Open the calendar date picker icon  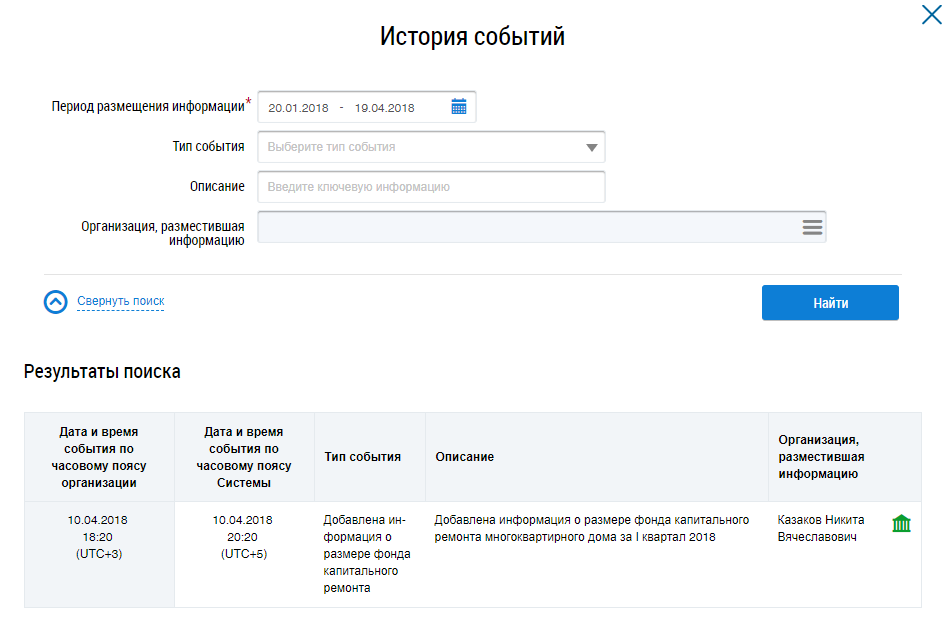[x=459, y=107]
